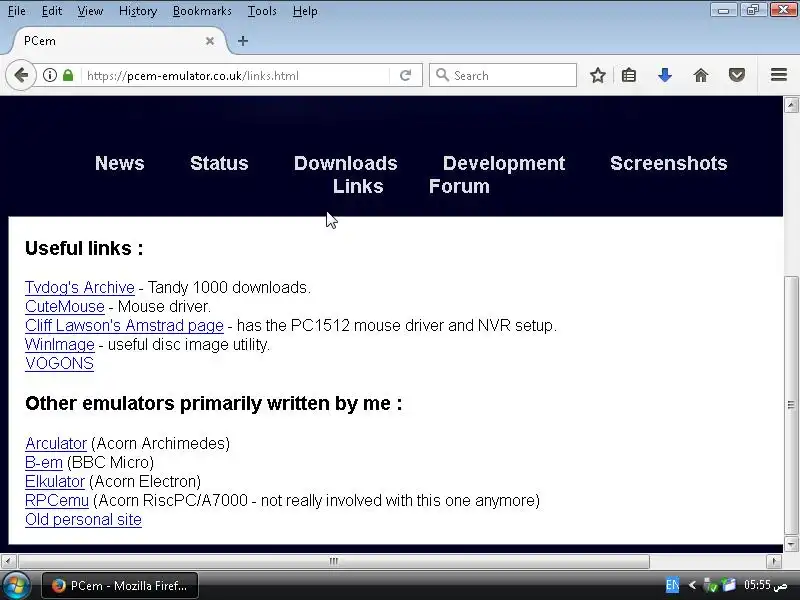Open the Arculator emulator link
Image resolution: width=800 pixels, height=600 pixels.
point(56,443)
